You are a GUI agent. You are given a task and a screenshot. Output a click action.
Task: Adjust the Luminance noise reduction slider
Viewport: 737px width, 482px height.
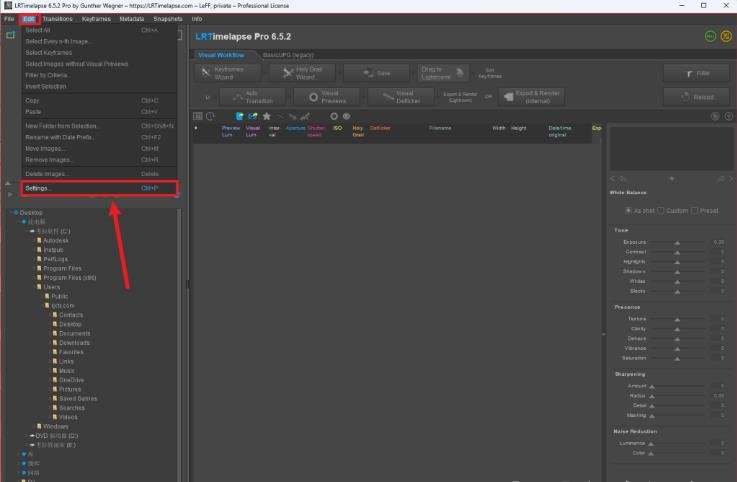tap(651, 444)
